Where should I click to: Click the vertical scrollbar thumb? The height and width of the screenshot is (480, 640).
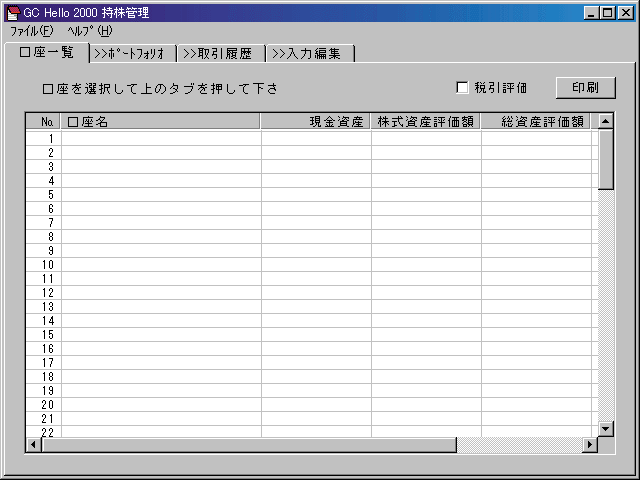606,159
